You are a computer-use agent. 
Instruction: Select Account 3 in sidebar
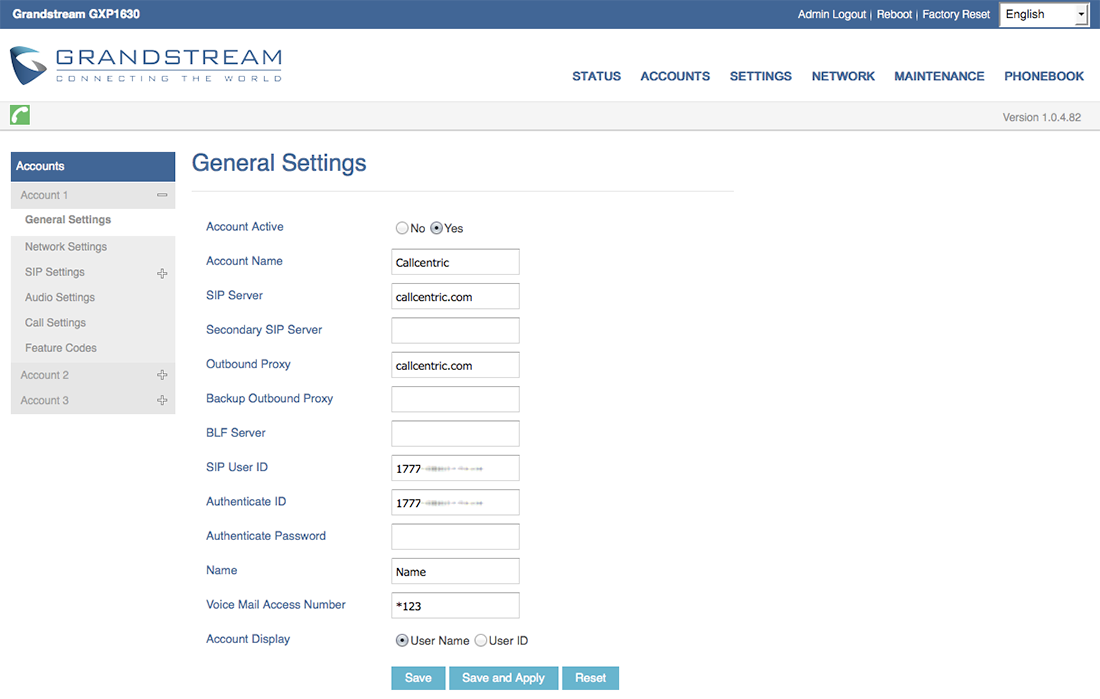point(44,400)
